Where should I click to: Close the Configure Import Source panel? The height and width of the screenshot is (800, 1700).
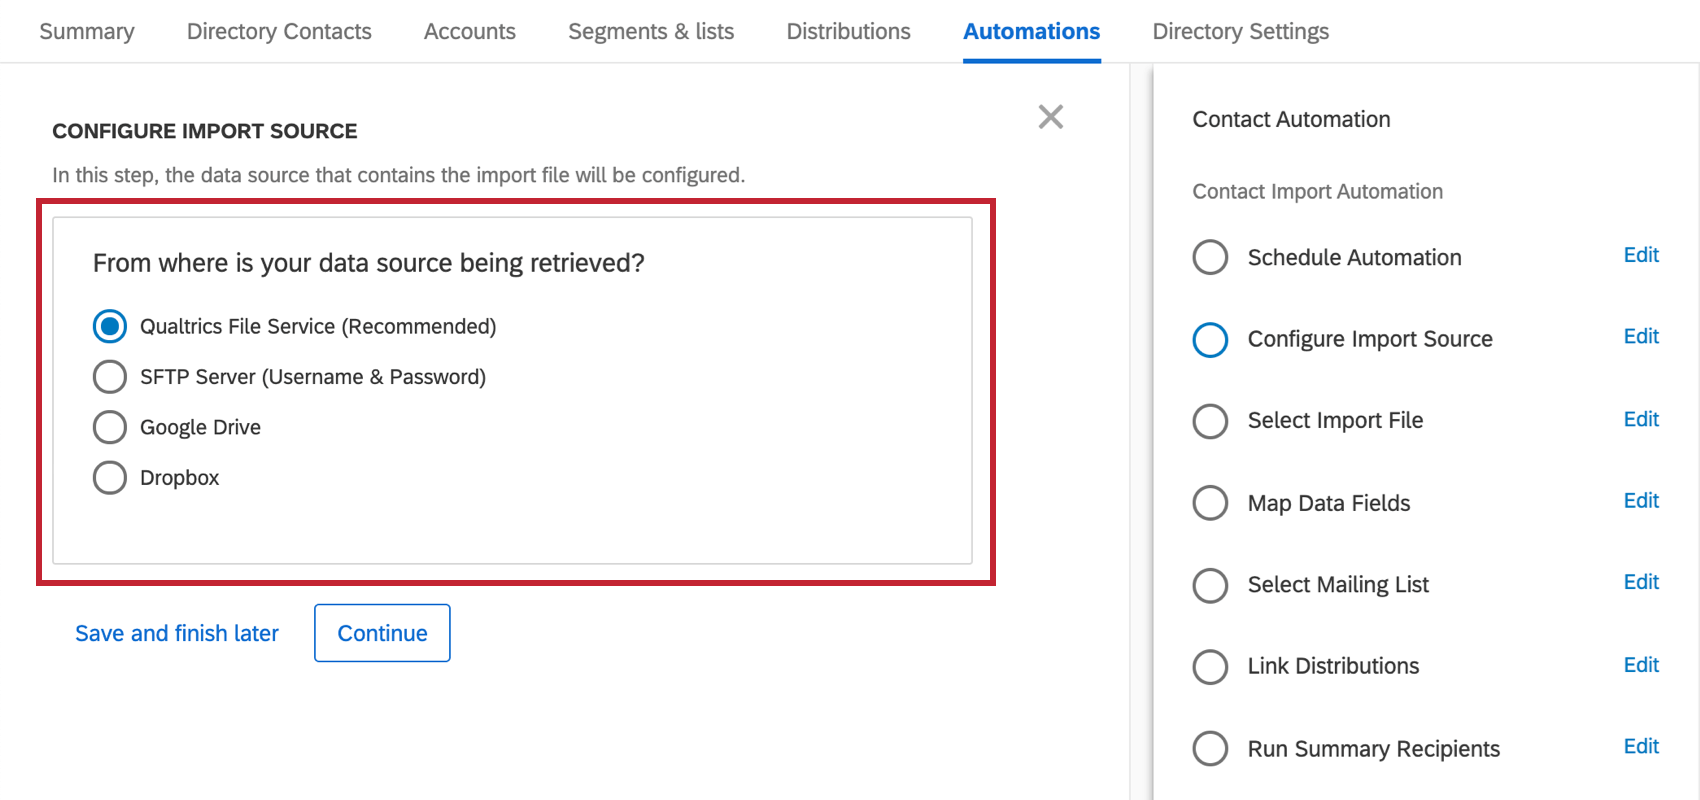1050,117
